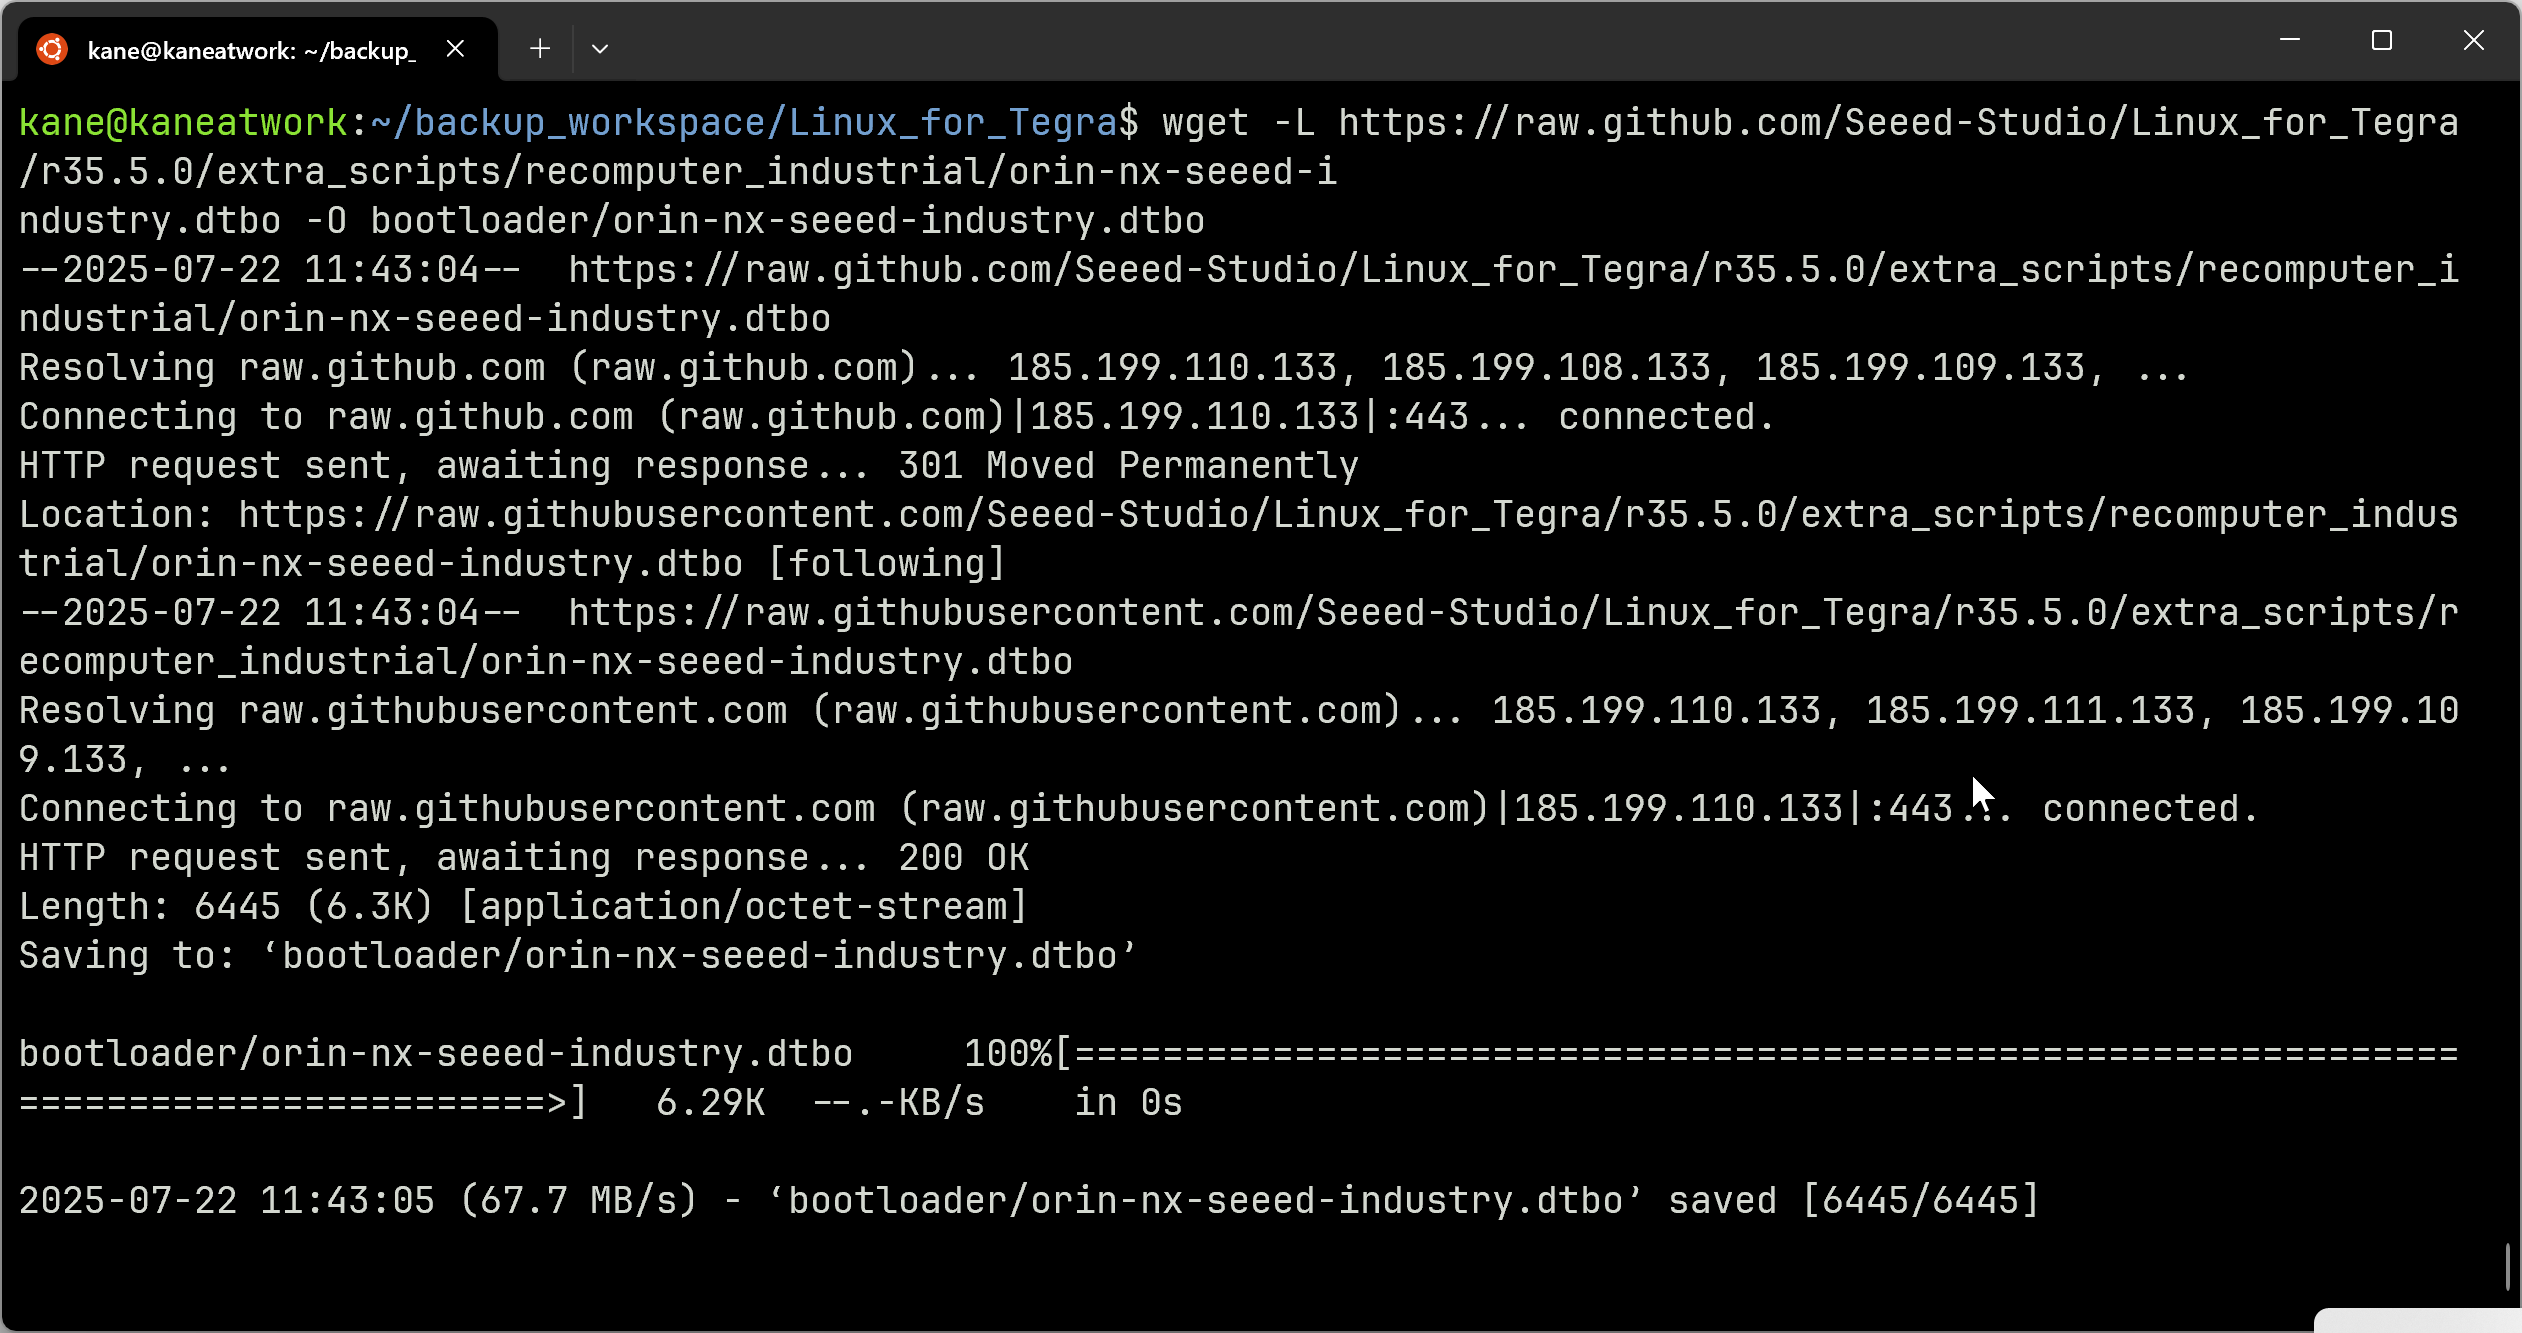Minimize the terminal window
The height and width of the screenshot is (1333, 2522).
(2290, 40)
